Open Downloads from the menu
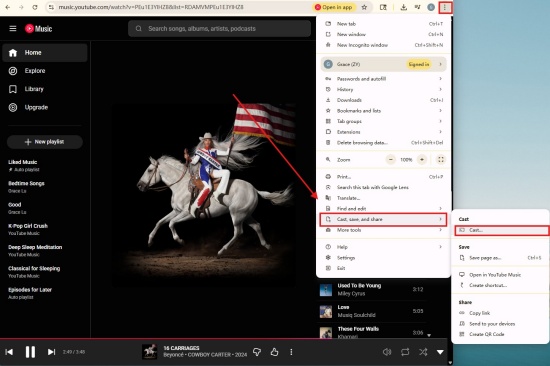 point(384,100)
